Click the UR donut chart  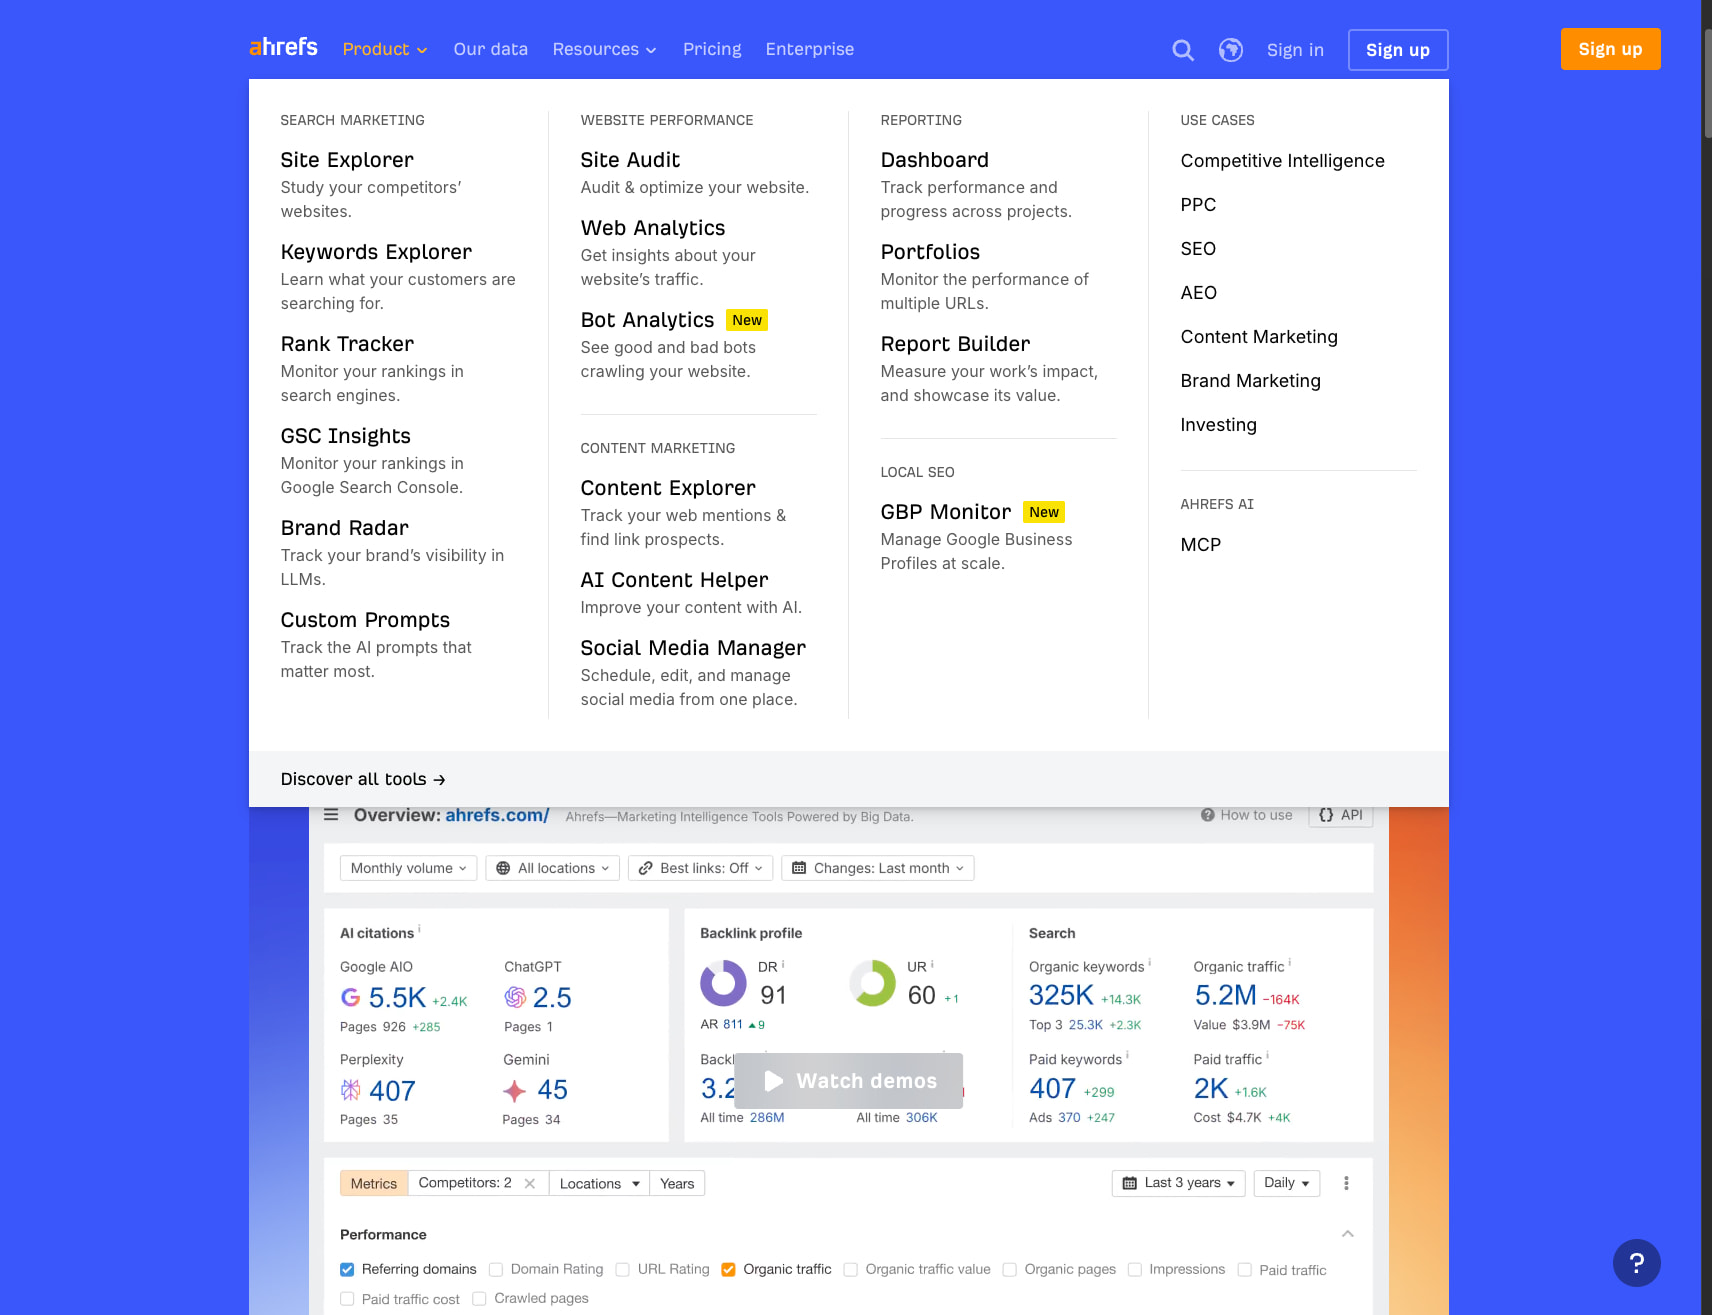(873, 983)
